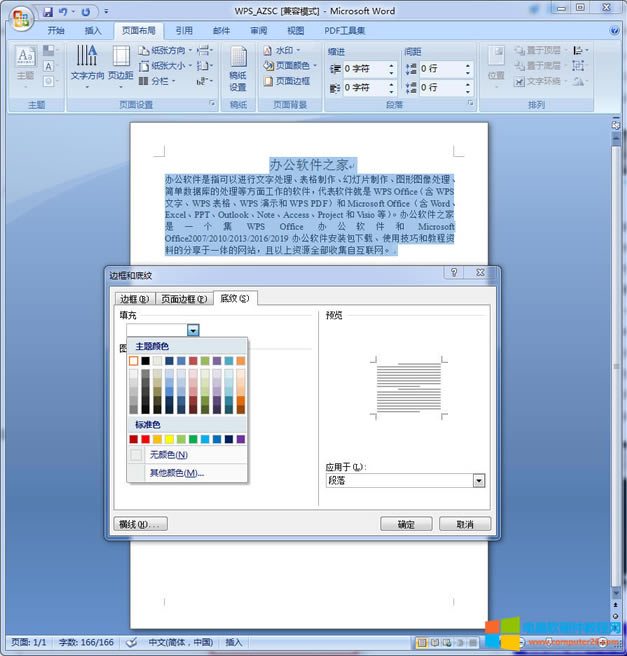Screen dimensions: 627x656
Task: Open the Position (位置) gallery
Action: 496,67
